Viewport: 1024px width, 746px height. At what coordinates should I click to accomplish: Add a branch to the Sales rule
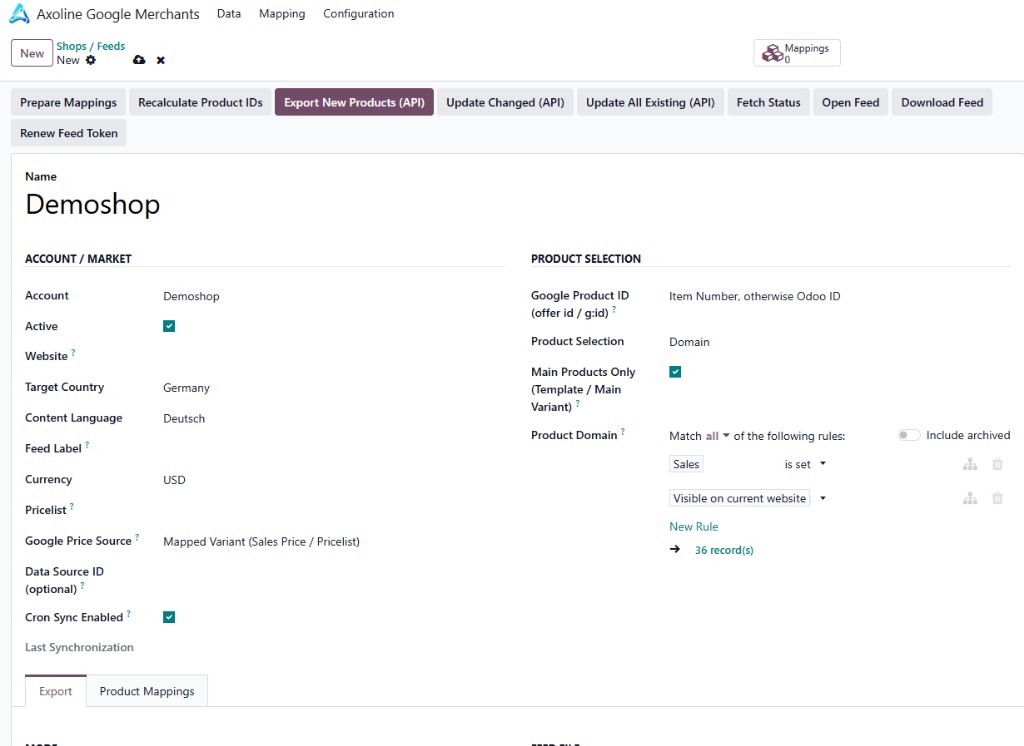click(970, 464)
